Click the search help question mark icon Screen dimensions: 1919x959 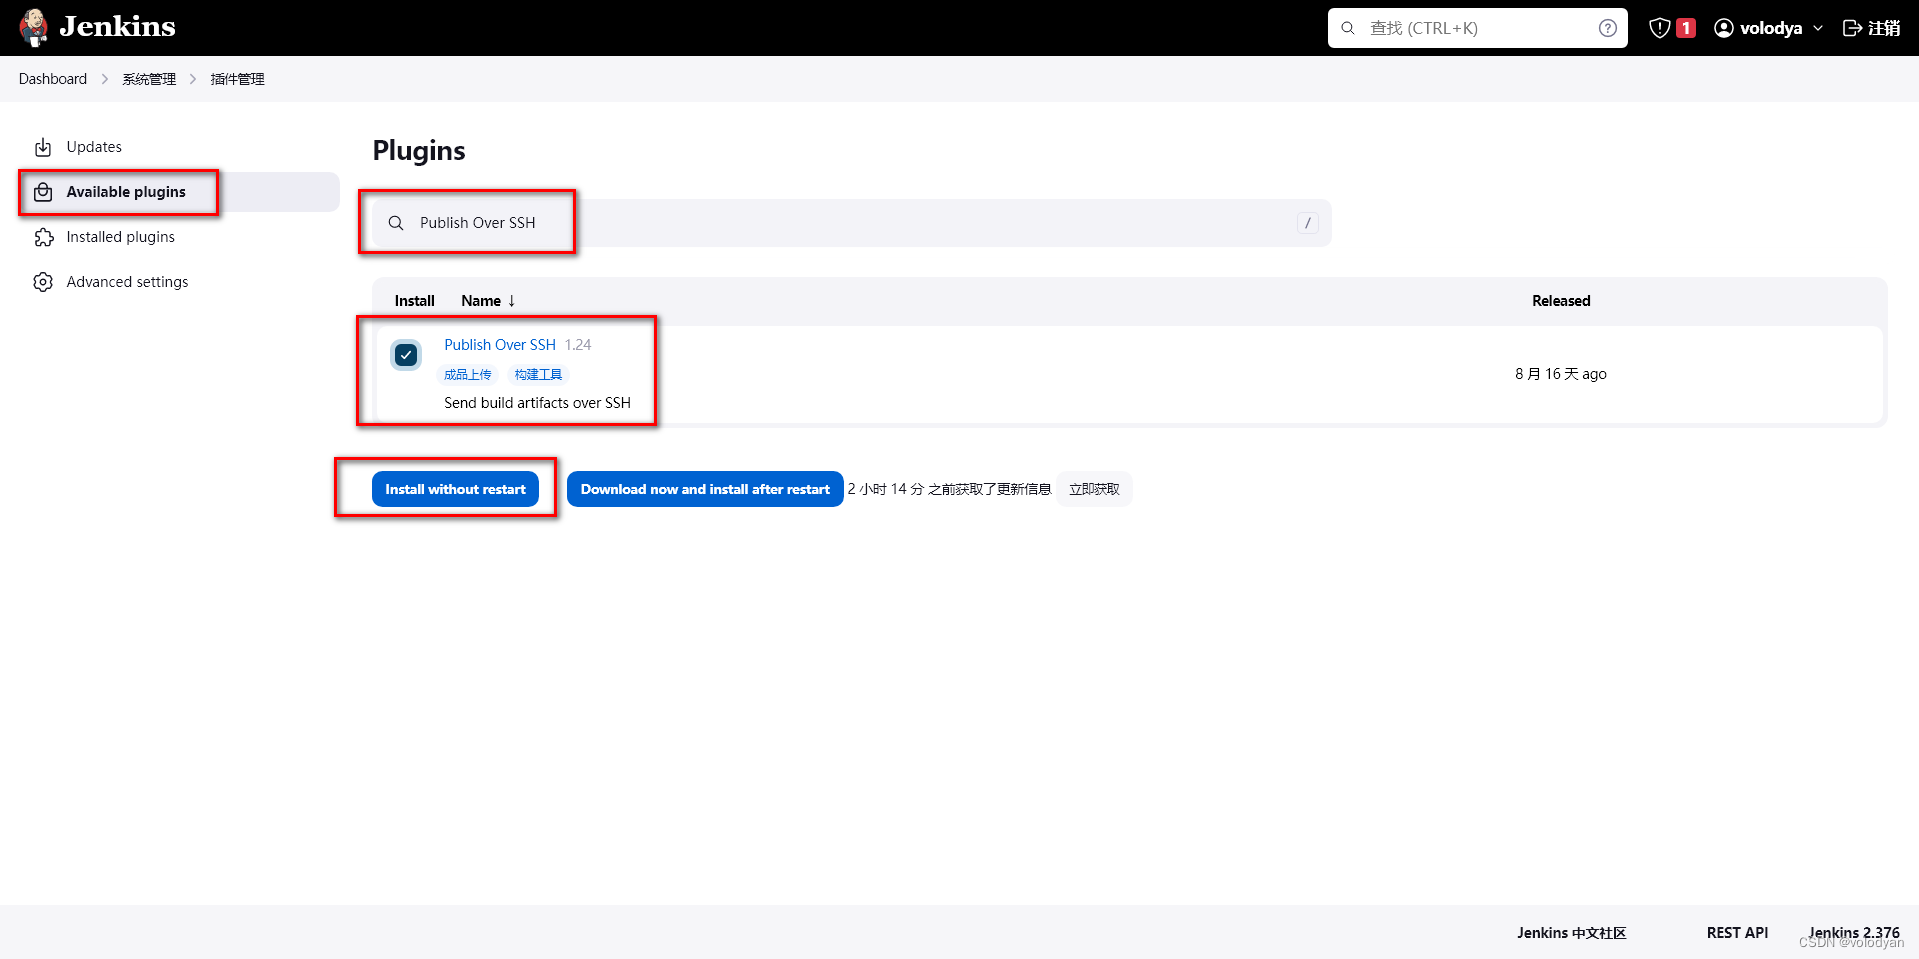coord(1607,28)
